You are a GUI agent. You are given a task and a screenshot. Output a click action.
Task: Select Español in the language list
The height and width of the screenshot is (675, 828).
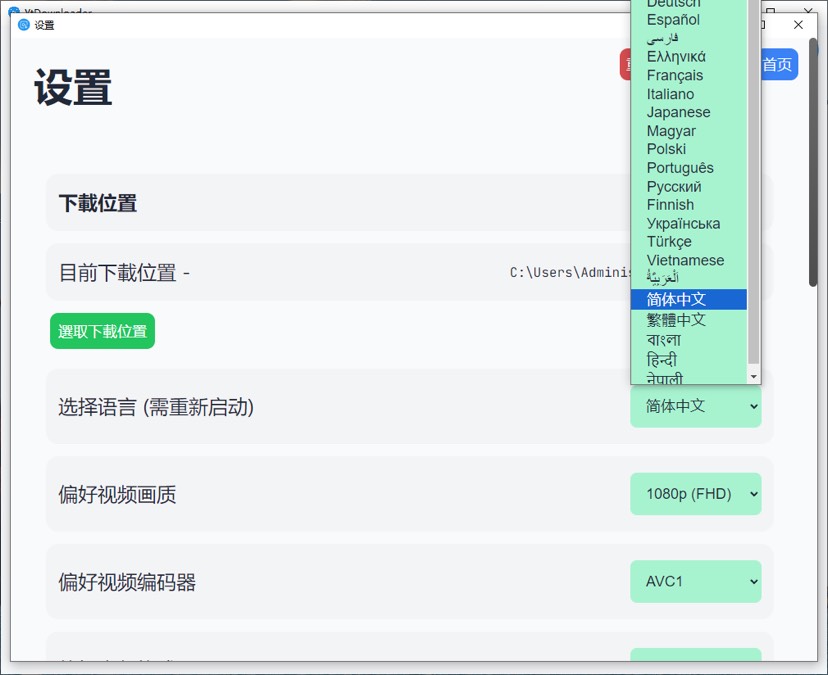(x=689, y=20)
